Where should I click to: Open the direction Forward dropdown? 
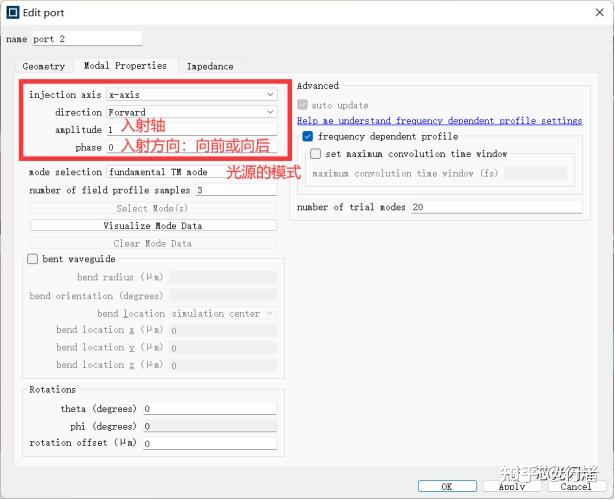pos(192,112)
